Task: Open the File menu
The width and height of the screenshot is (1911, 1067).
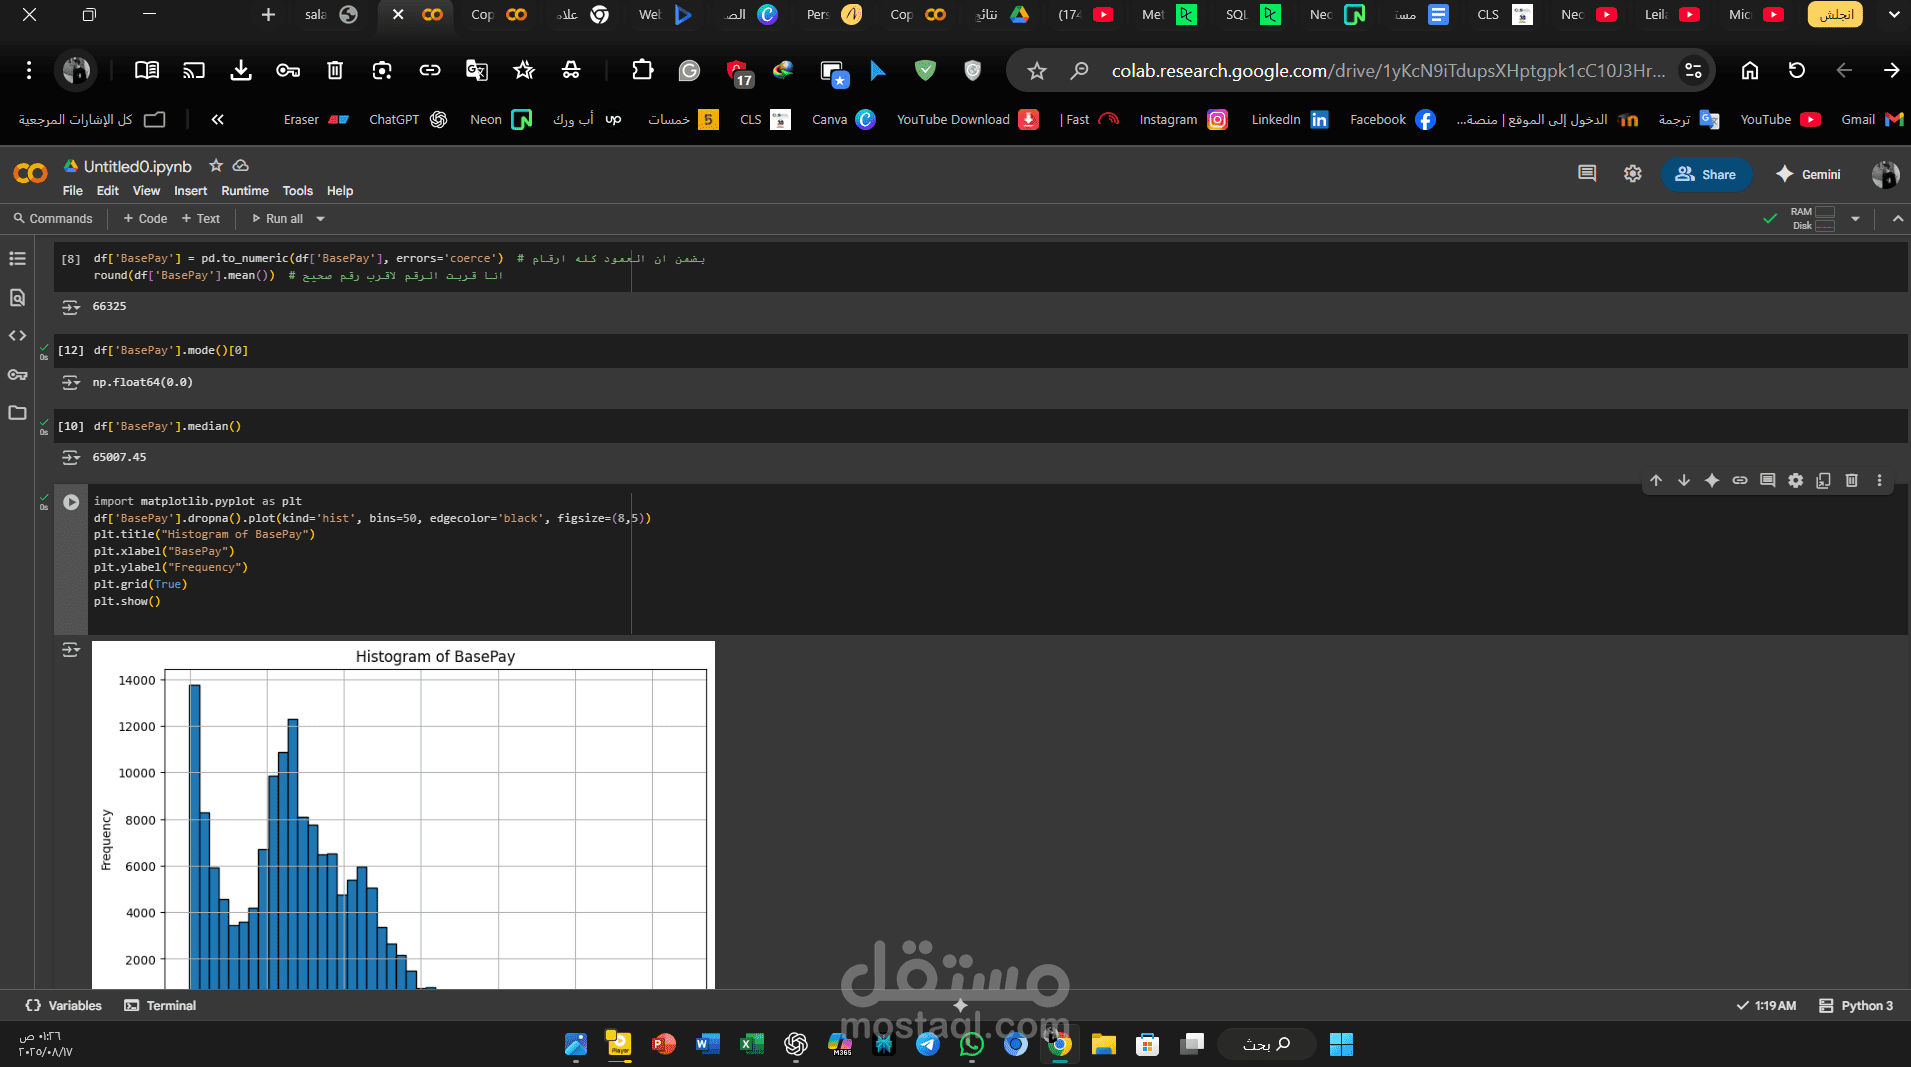Action: pyautogui.click(x=72, y=191)
